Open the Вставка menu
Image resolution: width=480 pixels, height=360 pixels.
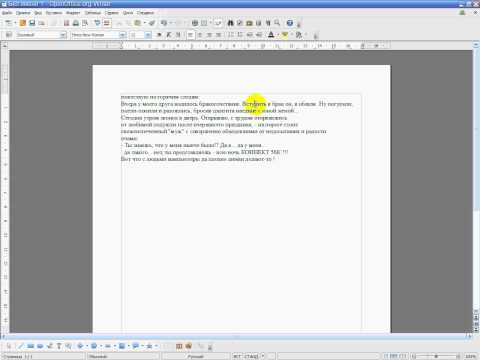(x=54, y=13)
